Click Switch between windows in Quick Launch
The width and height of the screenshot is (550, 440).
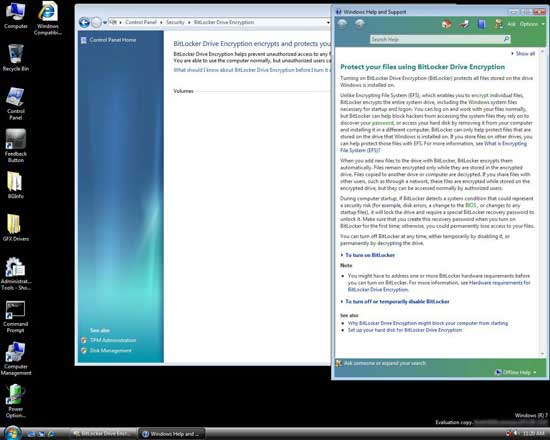click(41, 434)
